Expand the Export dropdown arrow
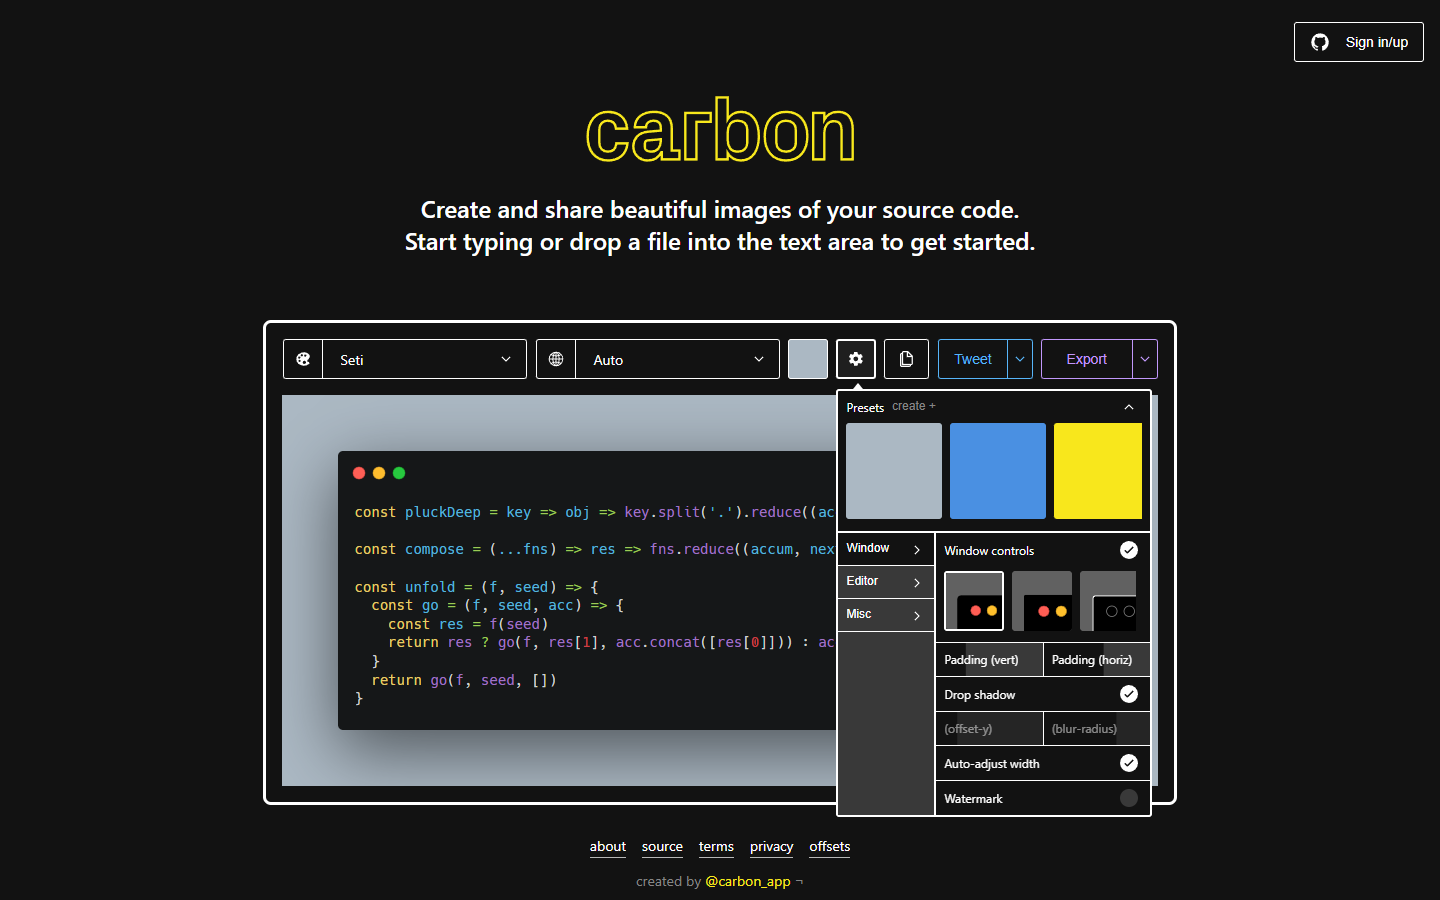This screenshot has width=1440, height=900. (1145, 359)
